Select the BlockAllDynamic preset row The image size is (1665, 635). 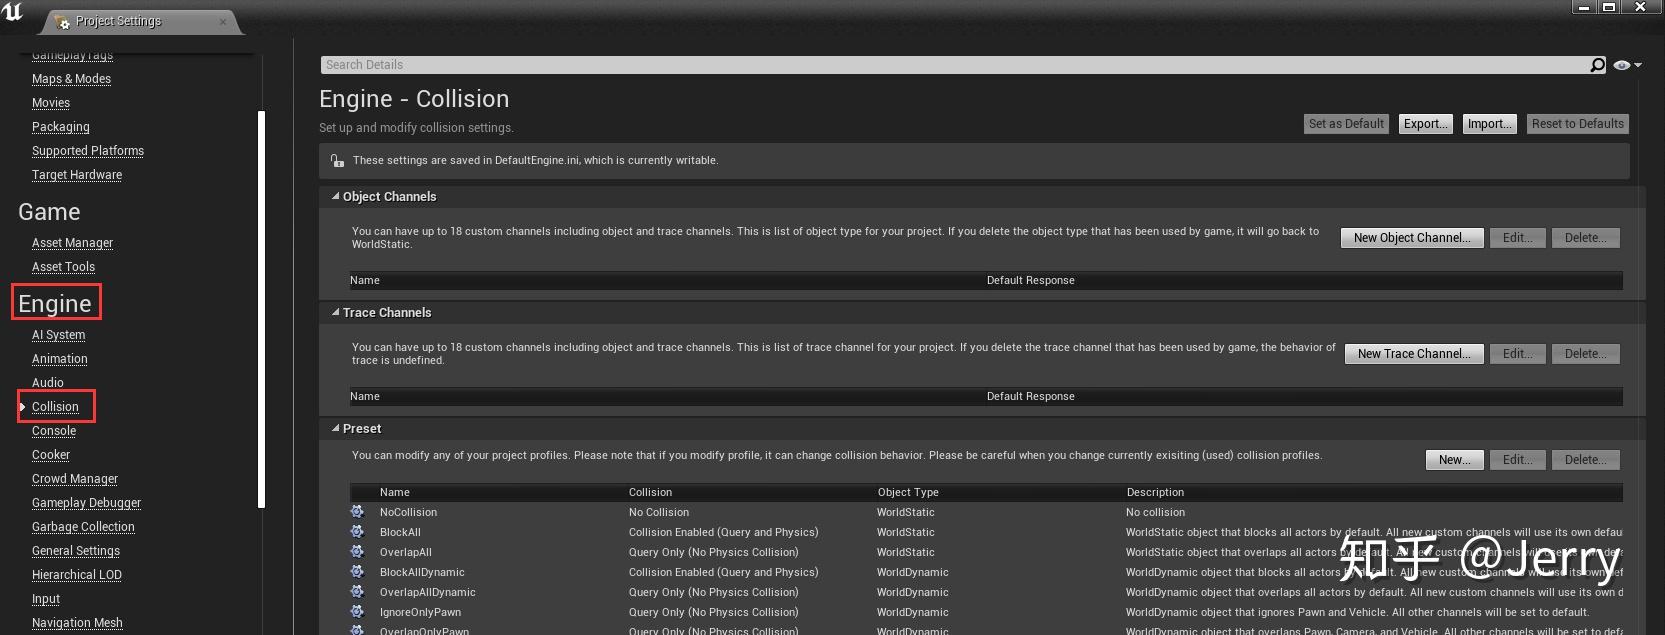pos(986,572)
